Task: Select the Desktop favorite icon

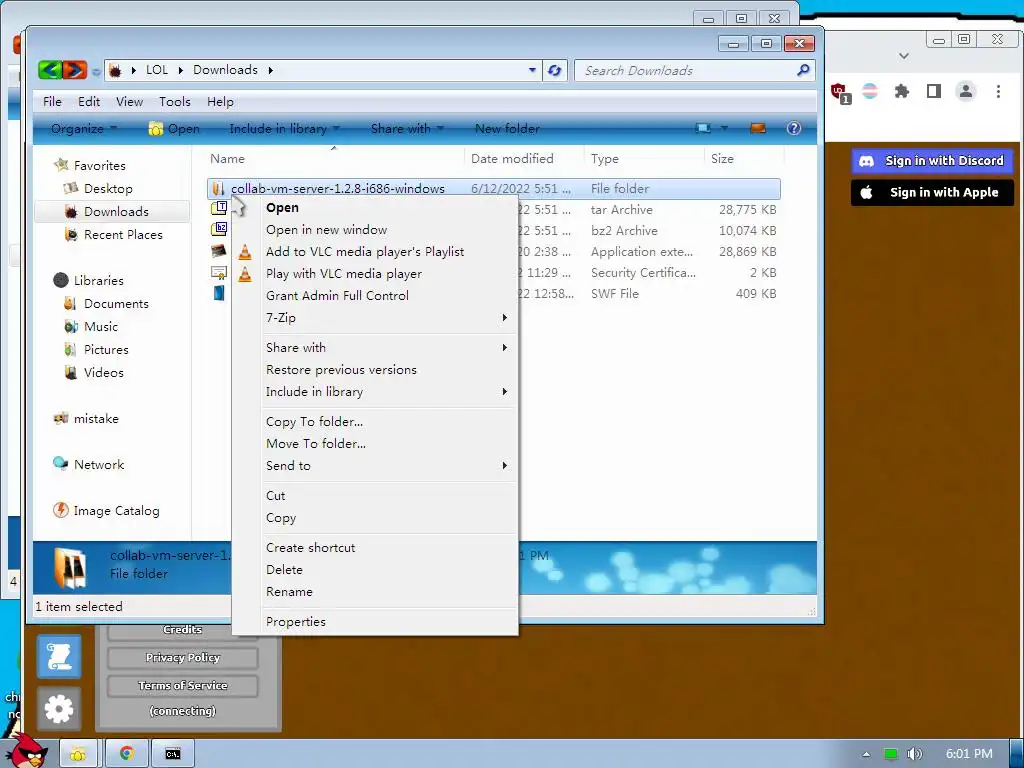Action: coord(71,189)
